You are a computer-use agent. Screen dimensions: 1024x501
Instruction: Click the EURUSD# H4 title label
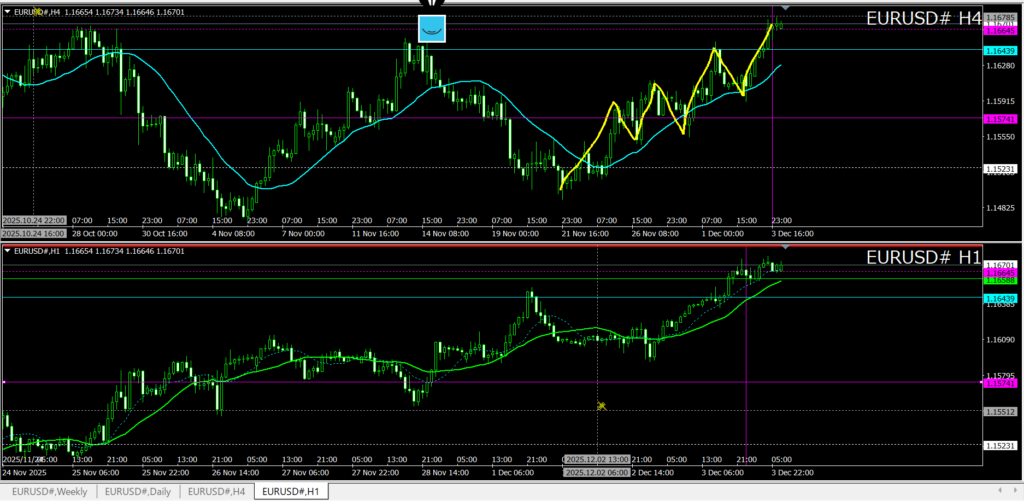923,18
